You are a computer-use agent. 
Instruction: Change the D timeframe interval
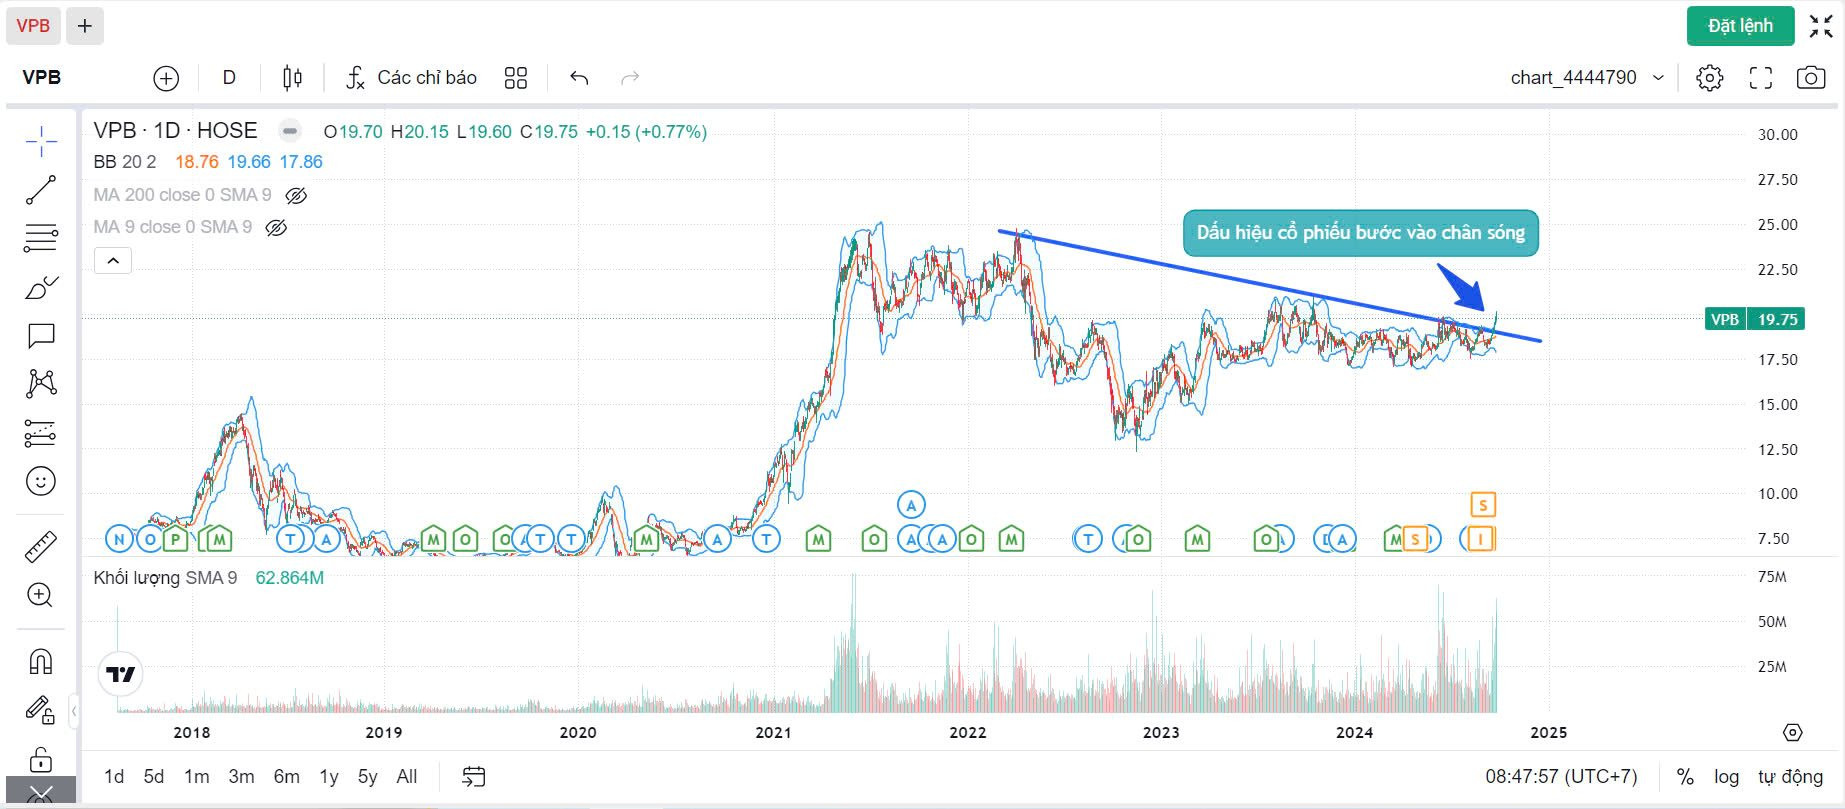229,78
